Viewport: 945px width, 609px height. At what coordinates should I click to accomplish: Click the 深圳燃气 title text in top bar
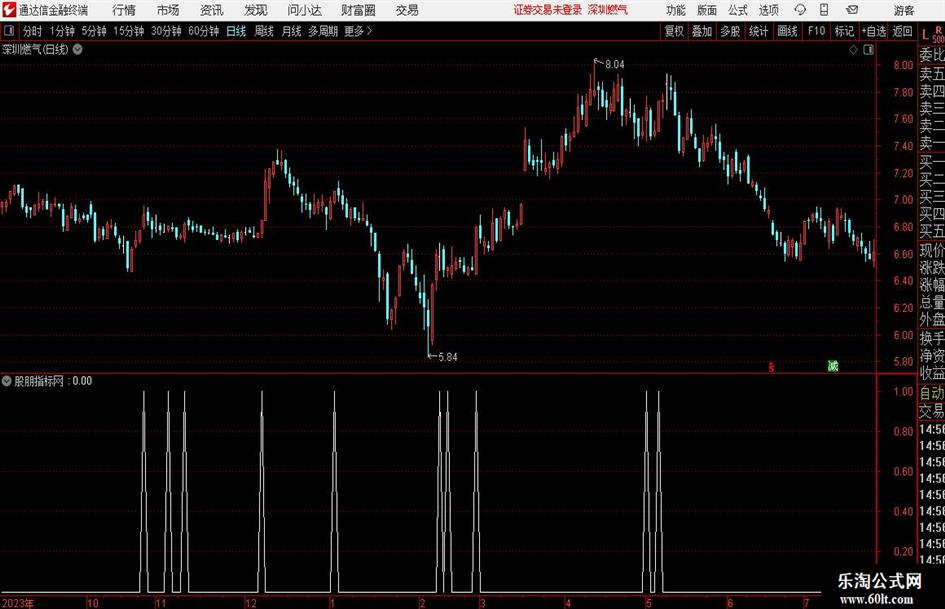click(x=608, y=10)
